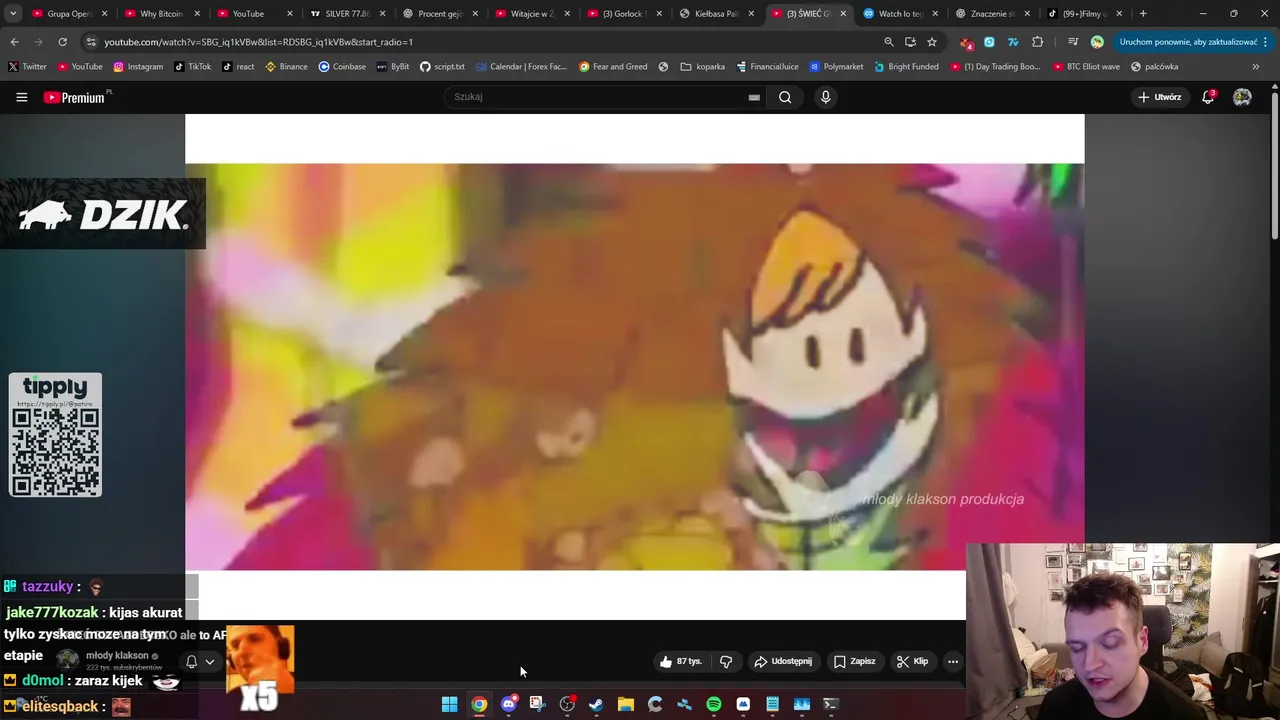This screenshot has width=1280, height=720.
Task: Expand notification options chevron next to bell
Action: [x=209, y=661]
